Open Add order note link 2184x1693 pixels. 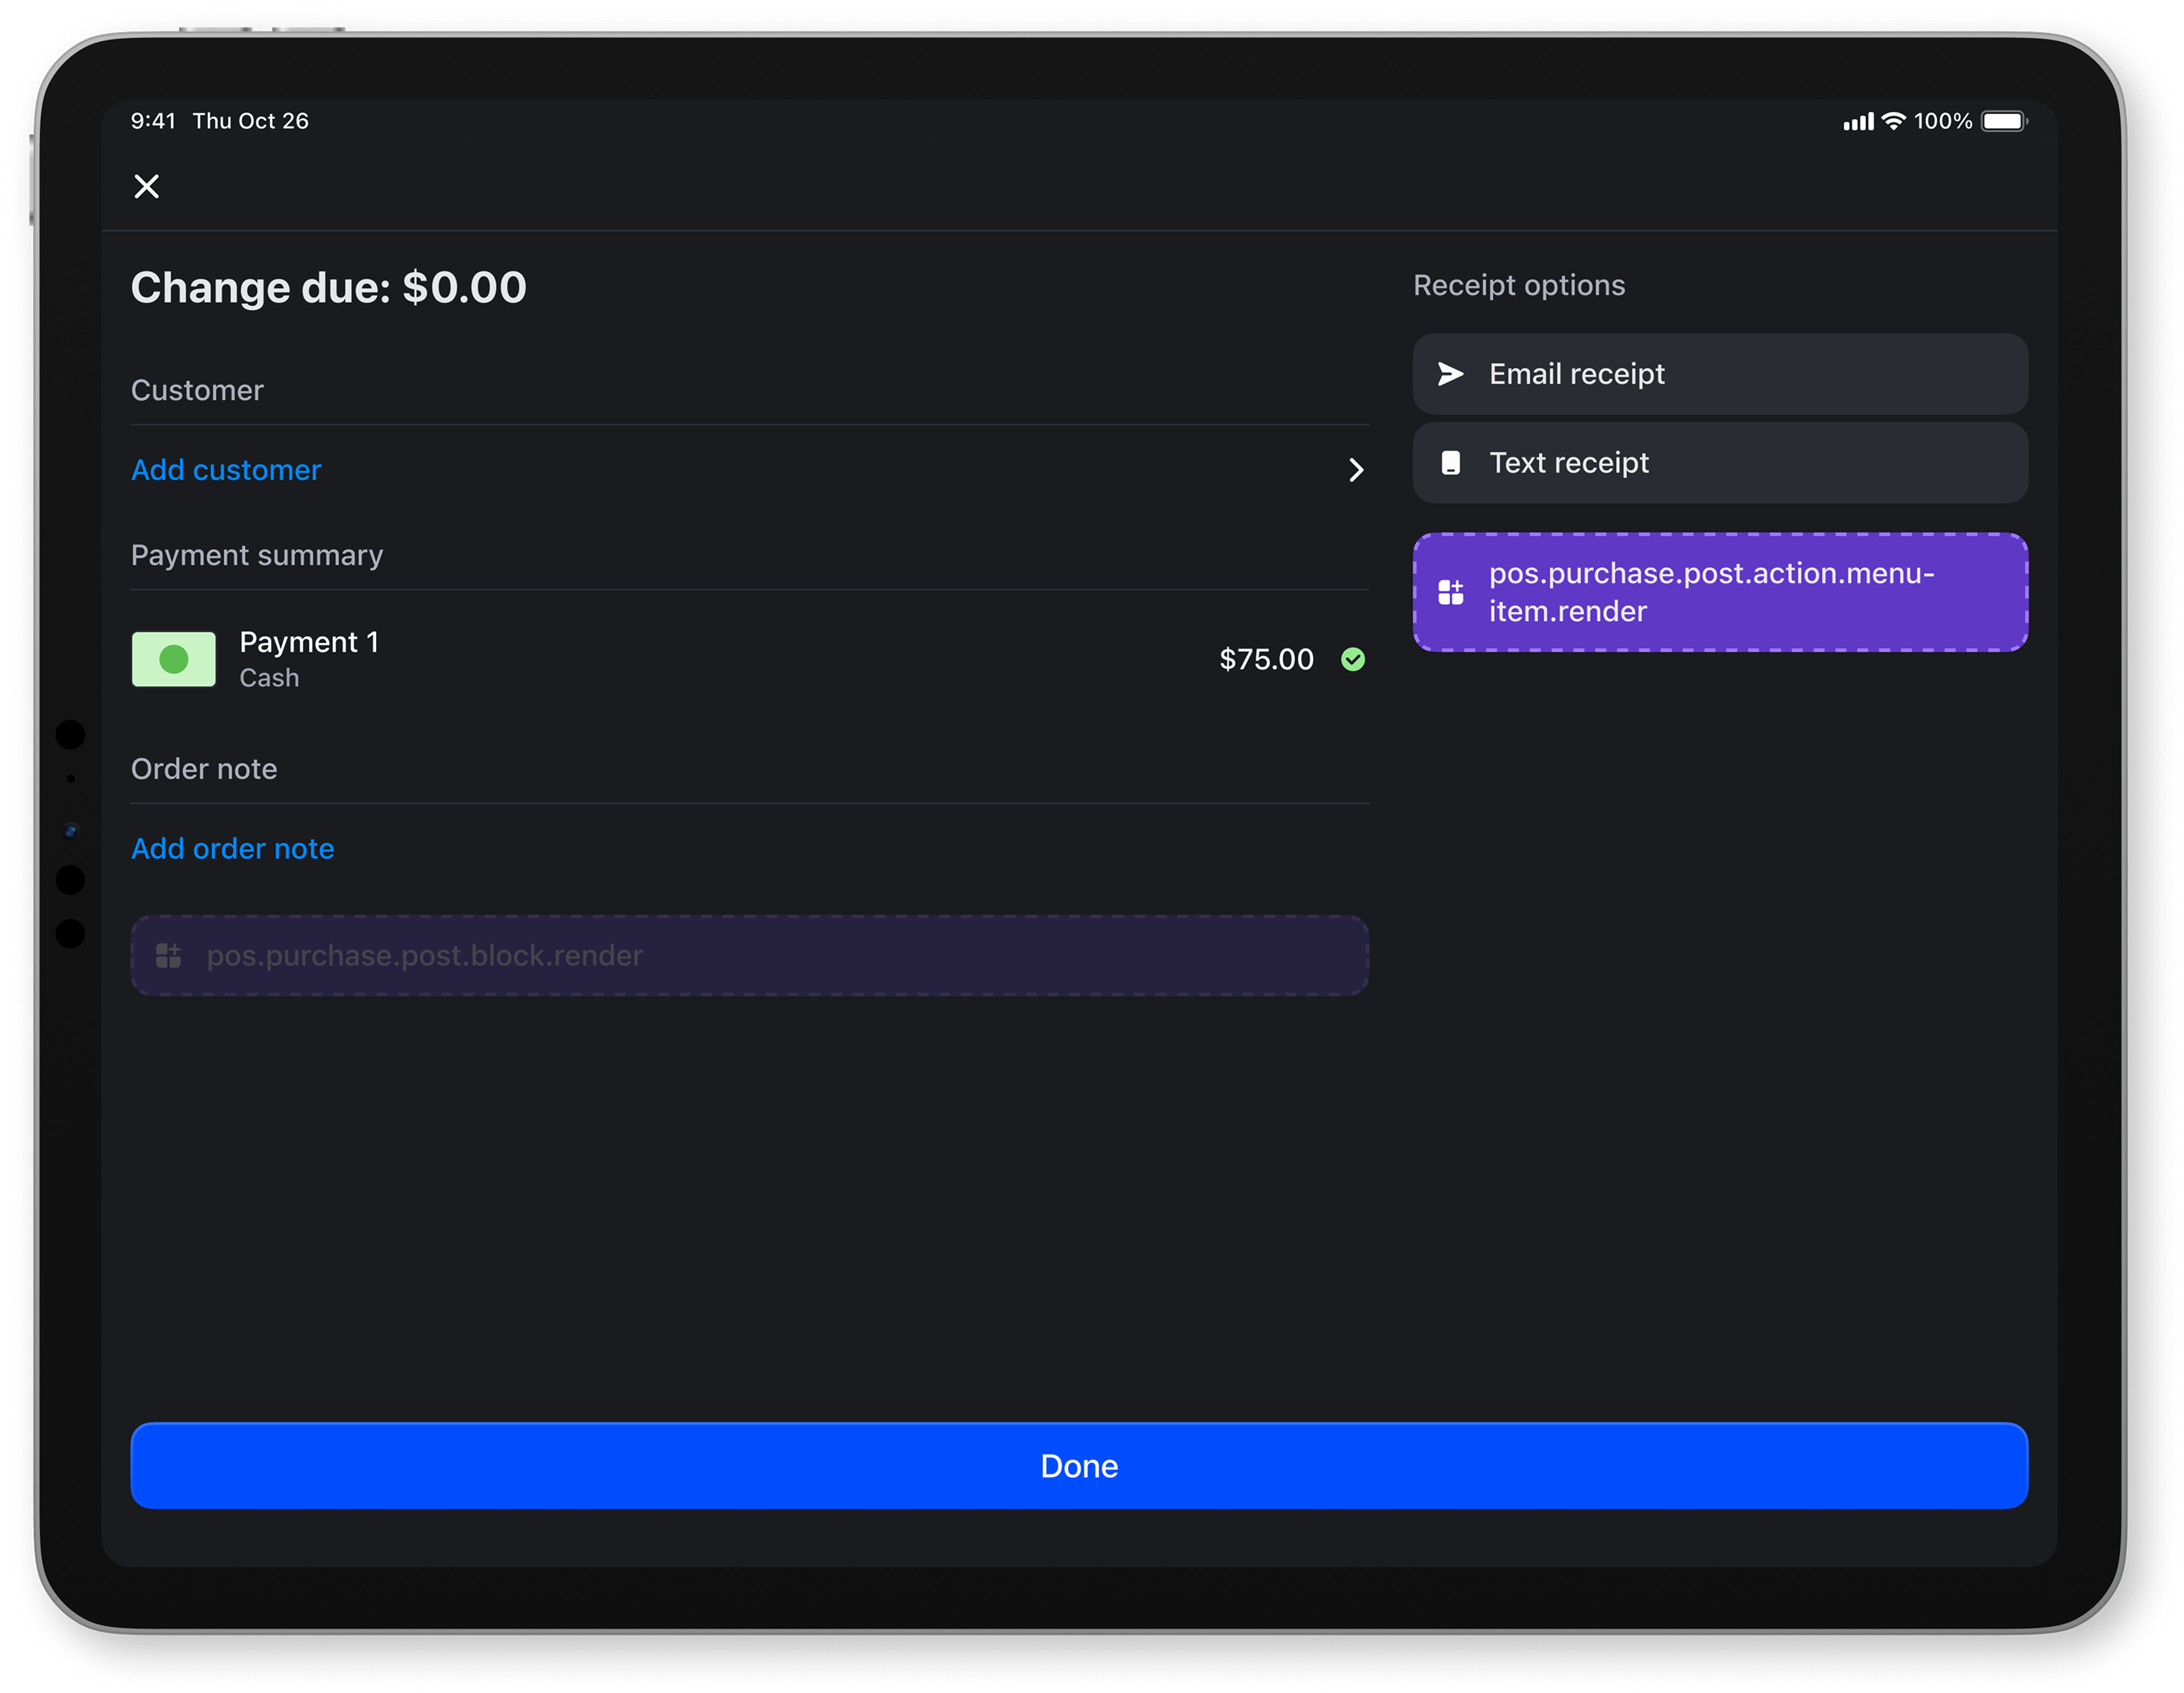click(x=233, y=849)
